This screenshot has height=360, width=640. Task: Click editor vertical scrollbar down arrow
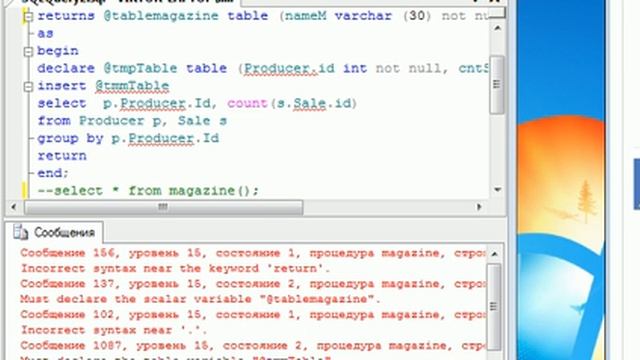497,189
